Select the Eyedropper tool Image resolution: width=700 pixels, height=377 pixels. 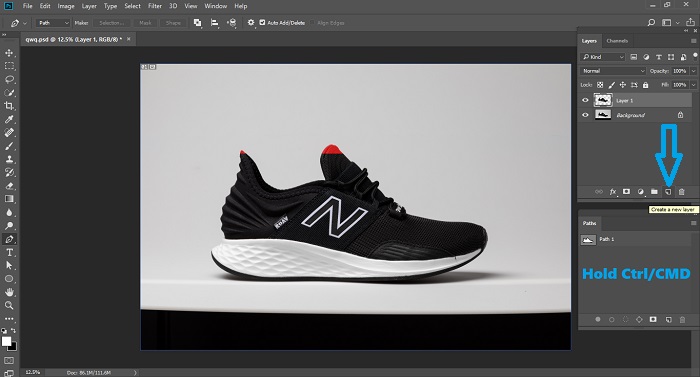click(x=9, y=119)
